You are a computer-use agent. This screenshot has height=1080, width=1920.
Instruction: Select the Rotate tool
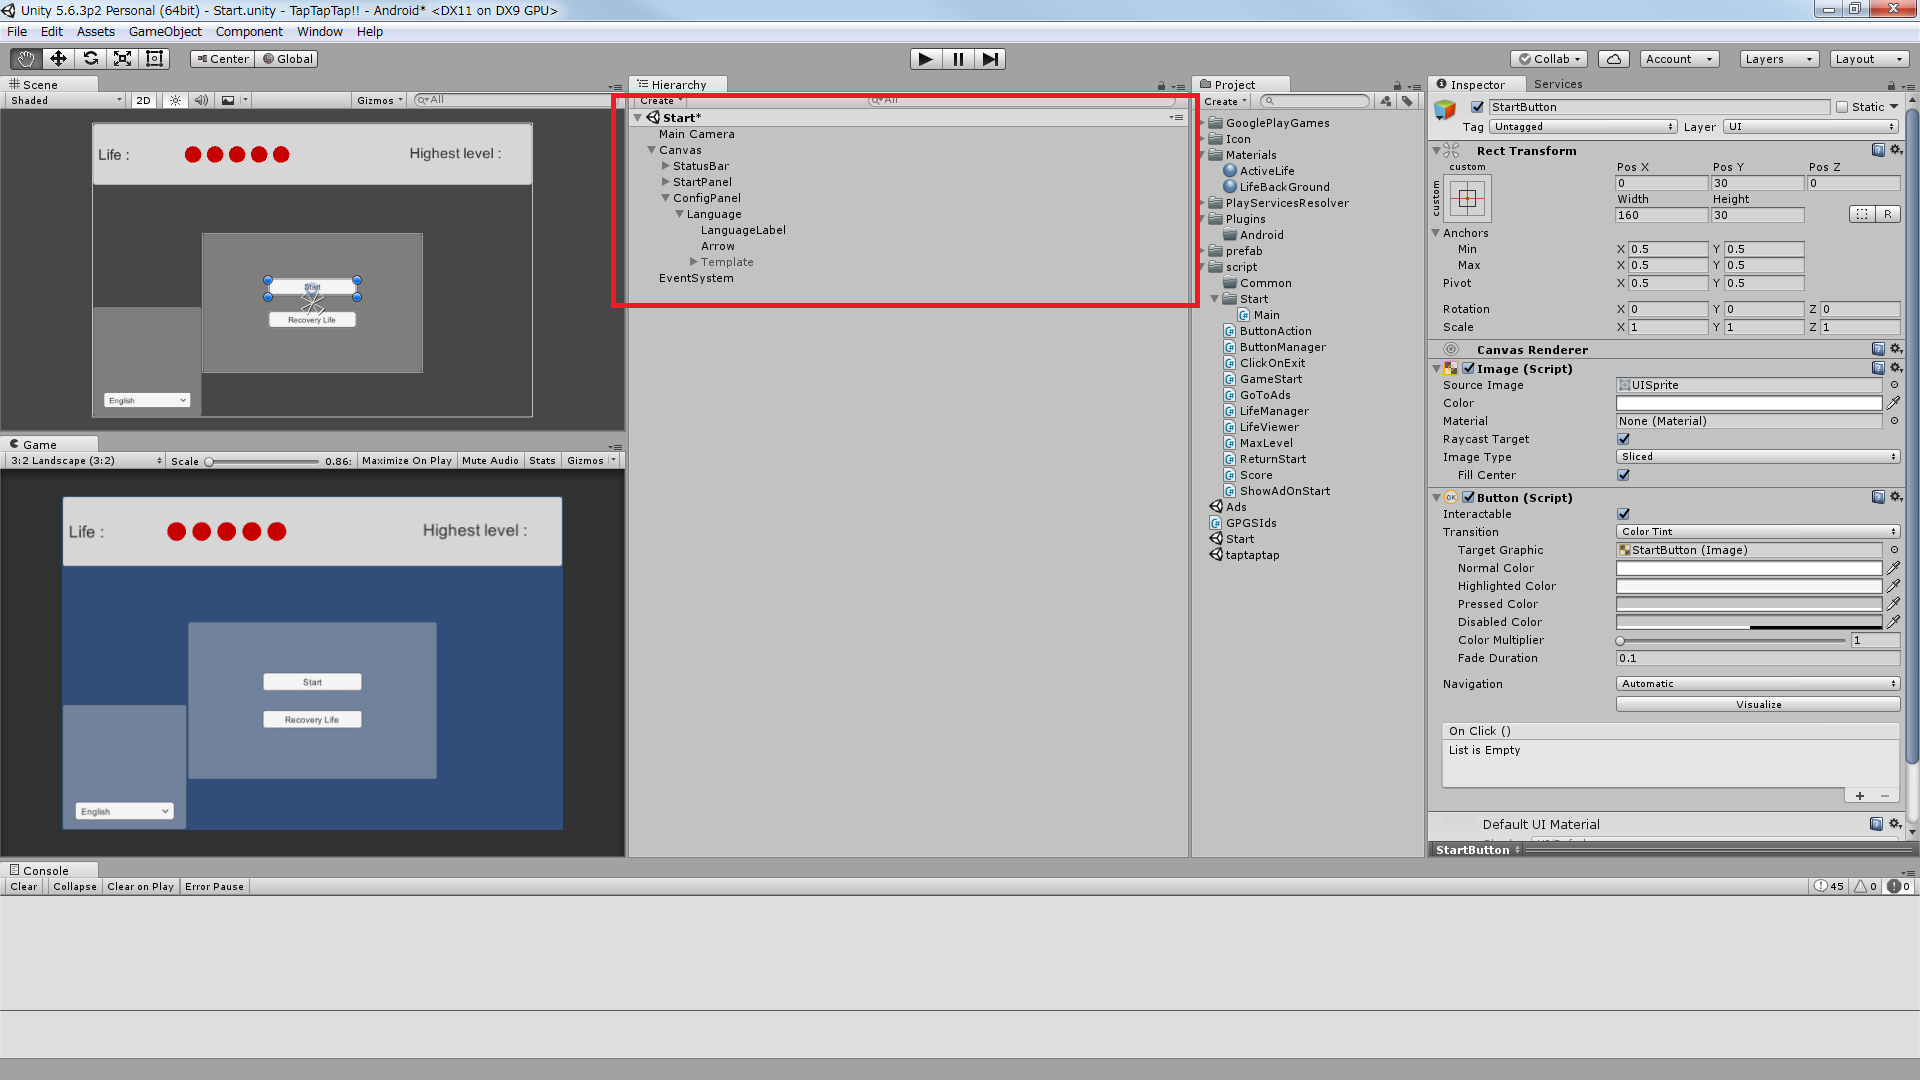[90, 59]
